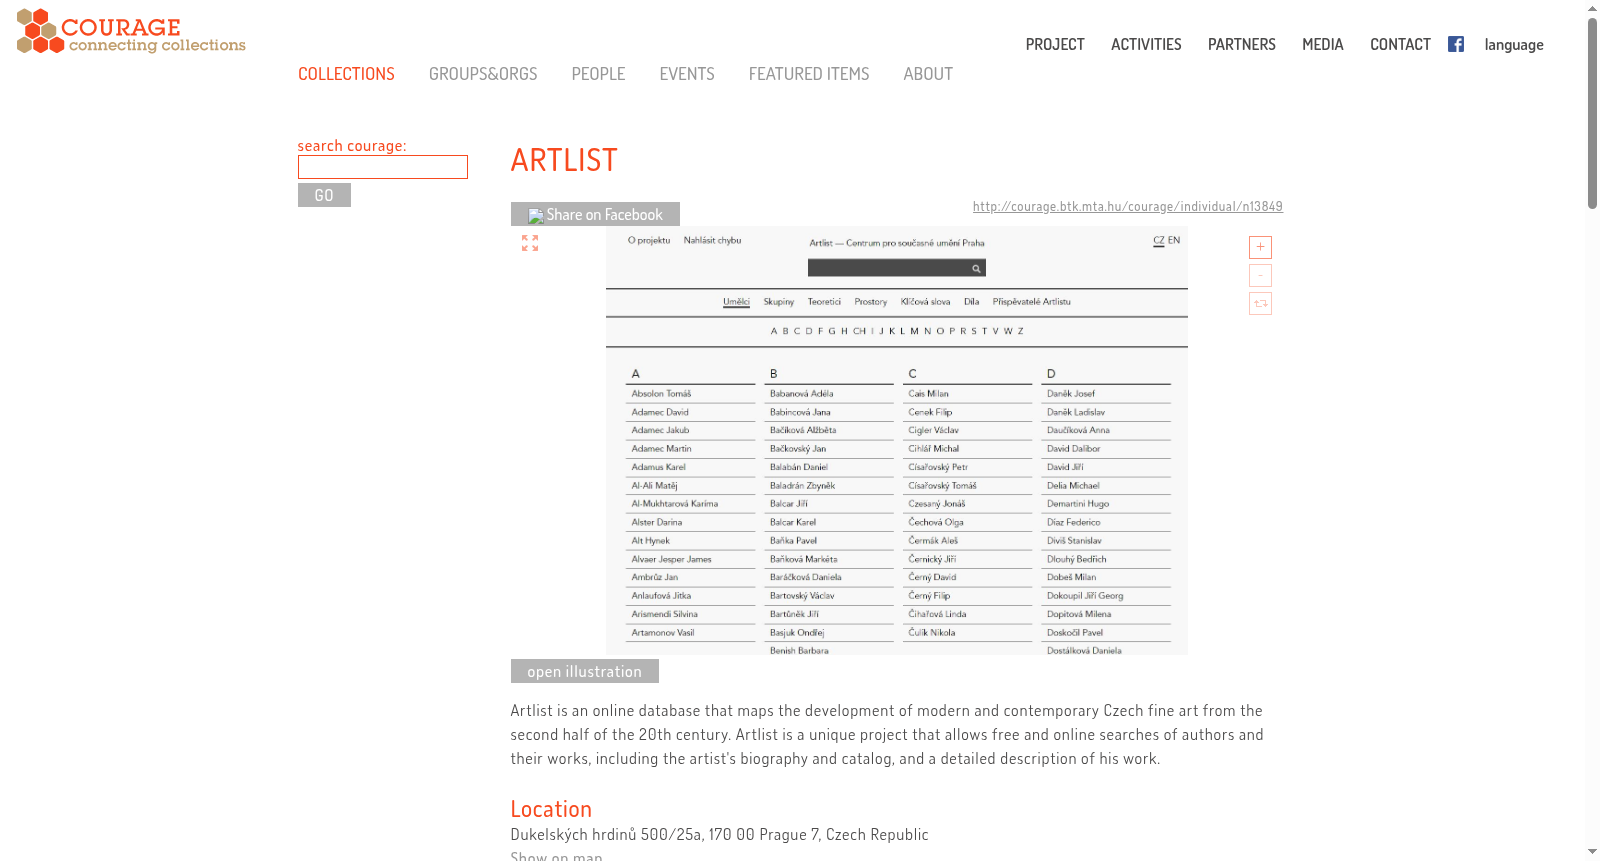This screenshot has width=1600, height=861.
Task: Click the GO search button
Action: point(324,195)
